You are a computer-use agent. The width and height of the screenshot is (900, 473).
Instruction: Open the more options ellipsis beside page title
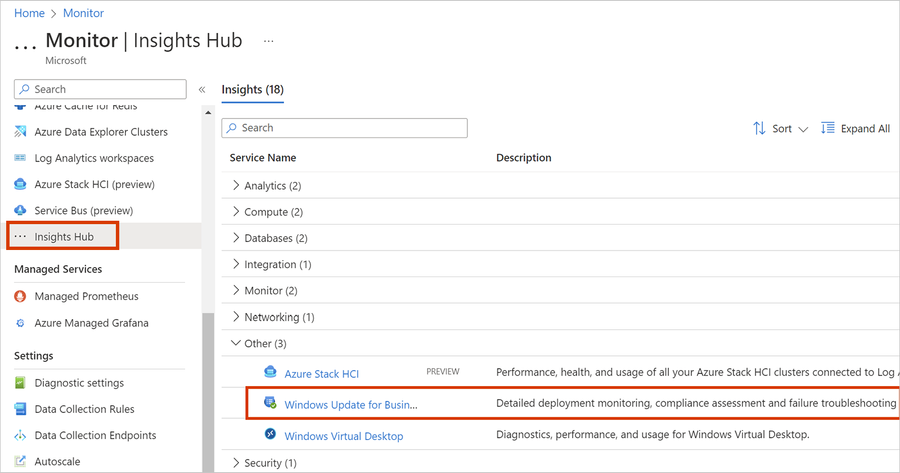coord(269,41)
